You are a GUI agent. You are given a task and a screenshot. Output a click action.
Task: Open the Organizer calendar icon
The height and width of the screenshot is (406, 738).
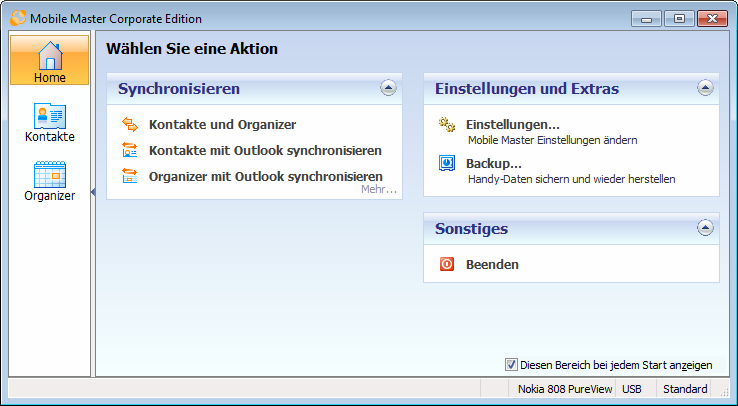(49, 174)
